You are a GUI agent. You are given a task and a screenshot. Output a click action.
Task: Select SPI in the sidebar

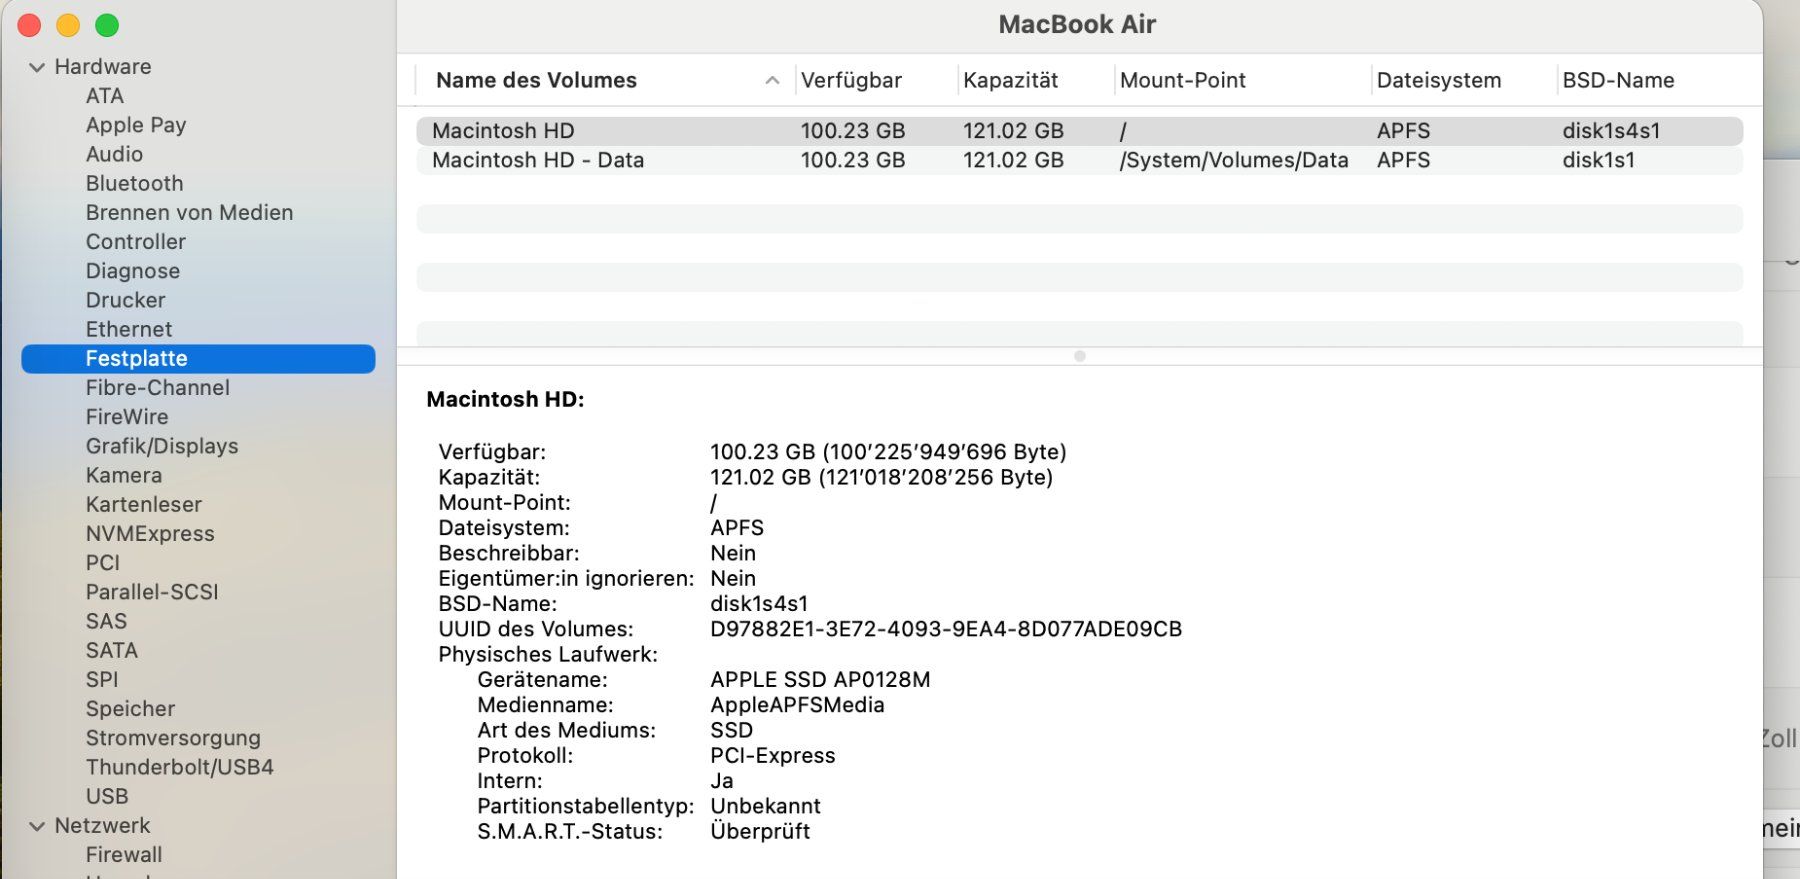click(101, 679)
